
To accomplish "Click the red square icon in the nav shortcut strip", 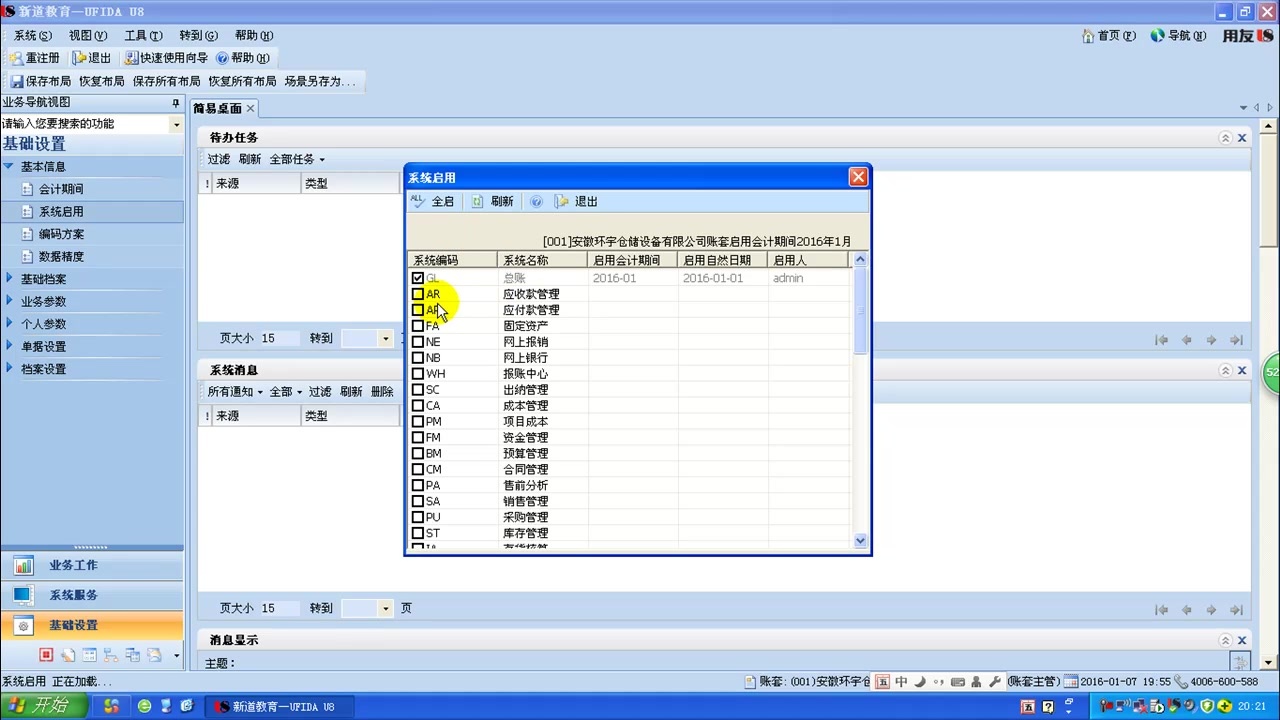I will click(46, 655).
